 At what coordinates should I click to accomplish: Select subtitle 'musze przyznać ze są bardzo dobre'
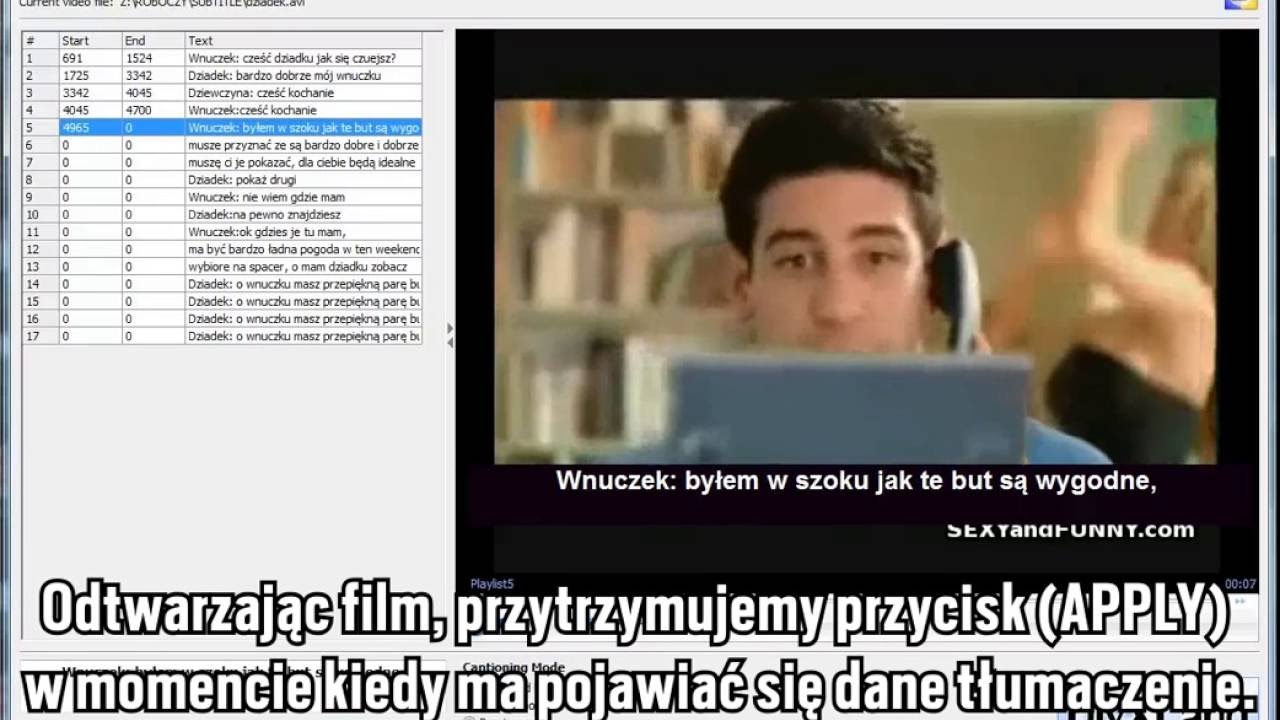pos(303,145)
